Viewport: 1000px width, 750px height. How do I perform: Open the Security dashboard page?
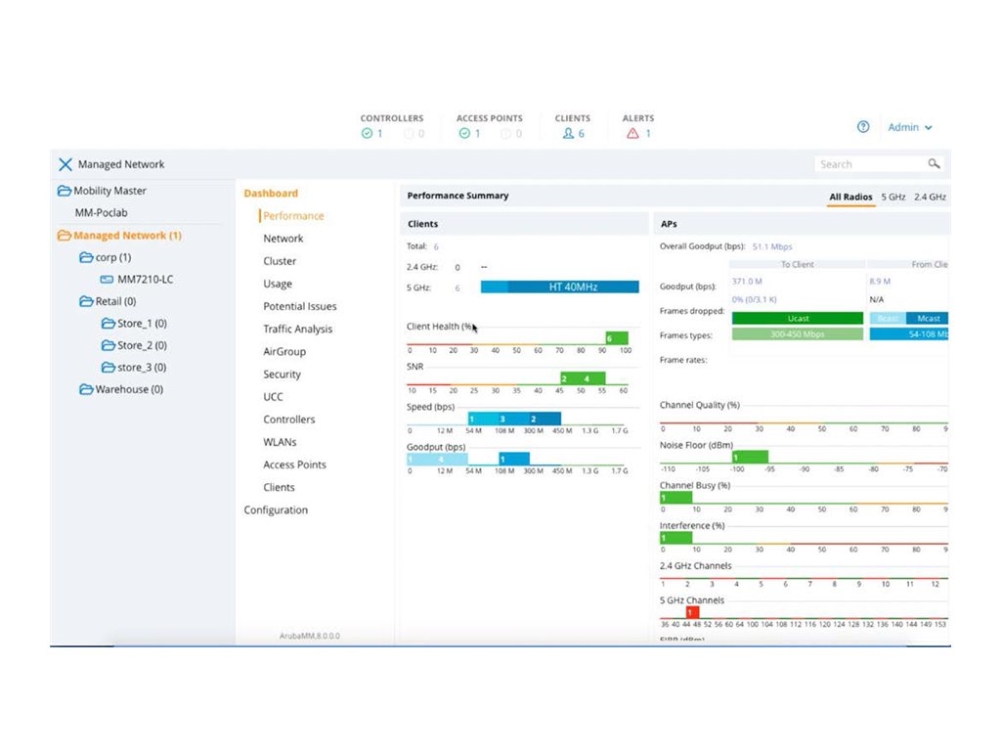tap(281, 374)
